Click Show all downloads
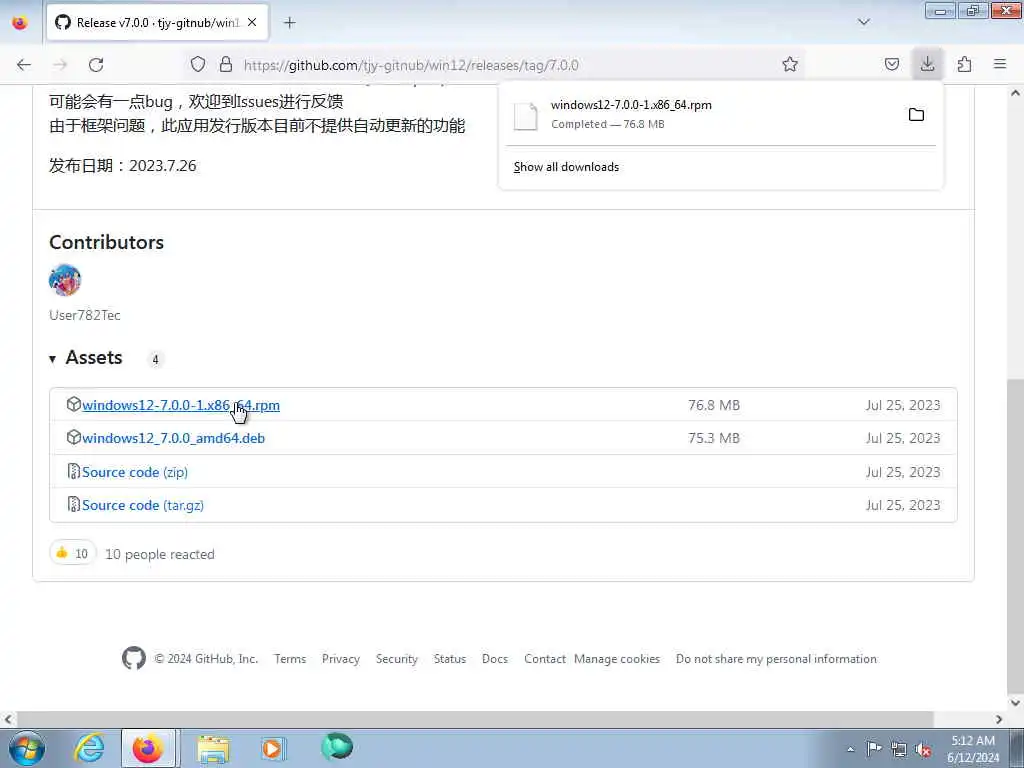Viewport: 1024px width, 768px height. pyautogui.click(x=566, y=167)
